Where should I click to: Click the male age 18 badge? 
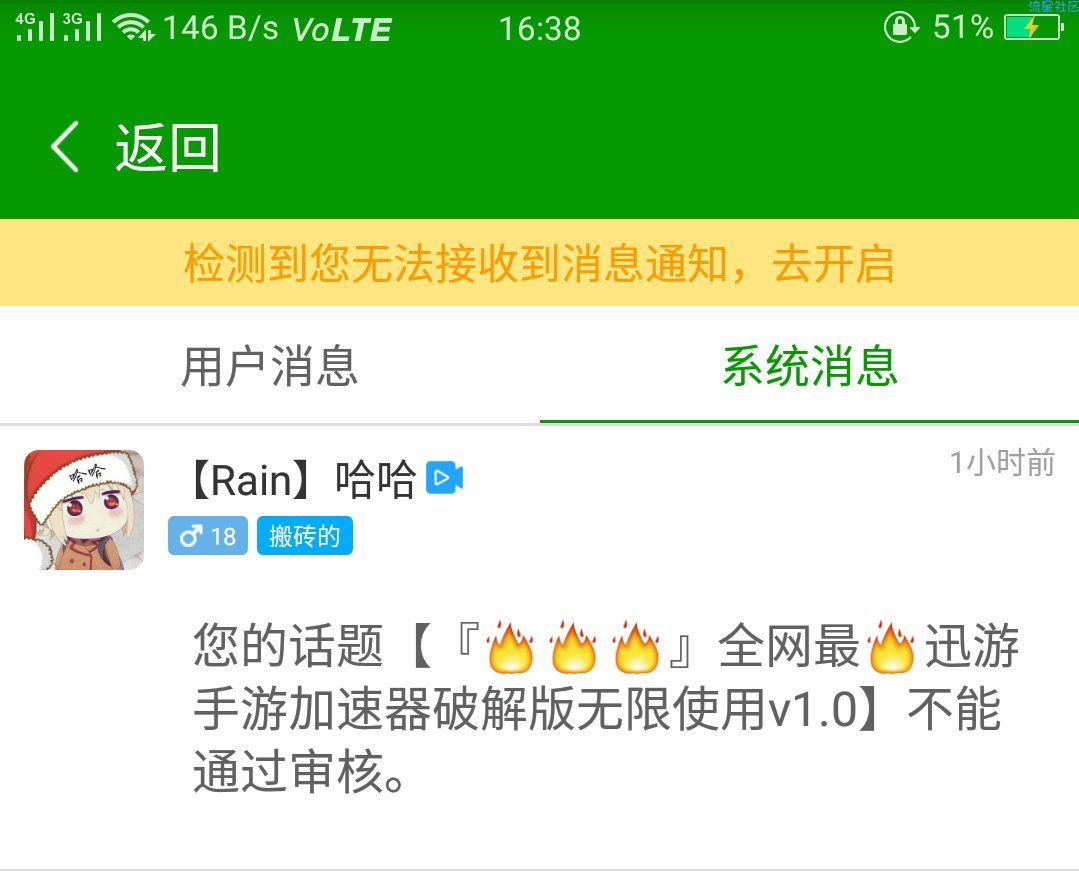coord(208,536)
